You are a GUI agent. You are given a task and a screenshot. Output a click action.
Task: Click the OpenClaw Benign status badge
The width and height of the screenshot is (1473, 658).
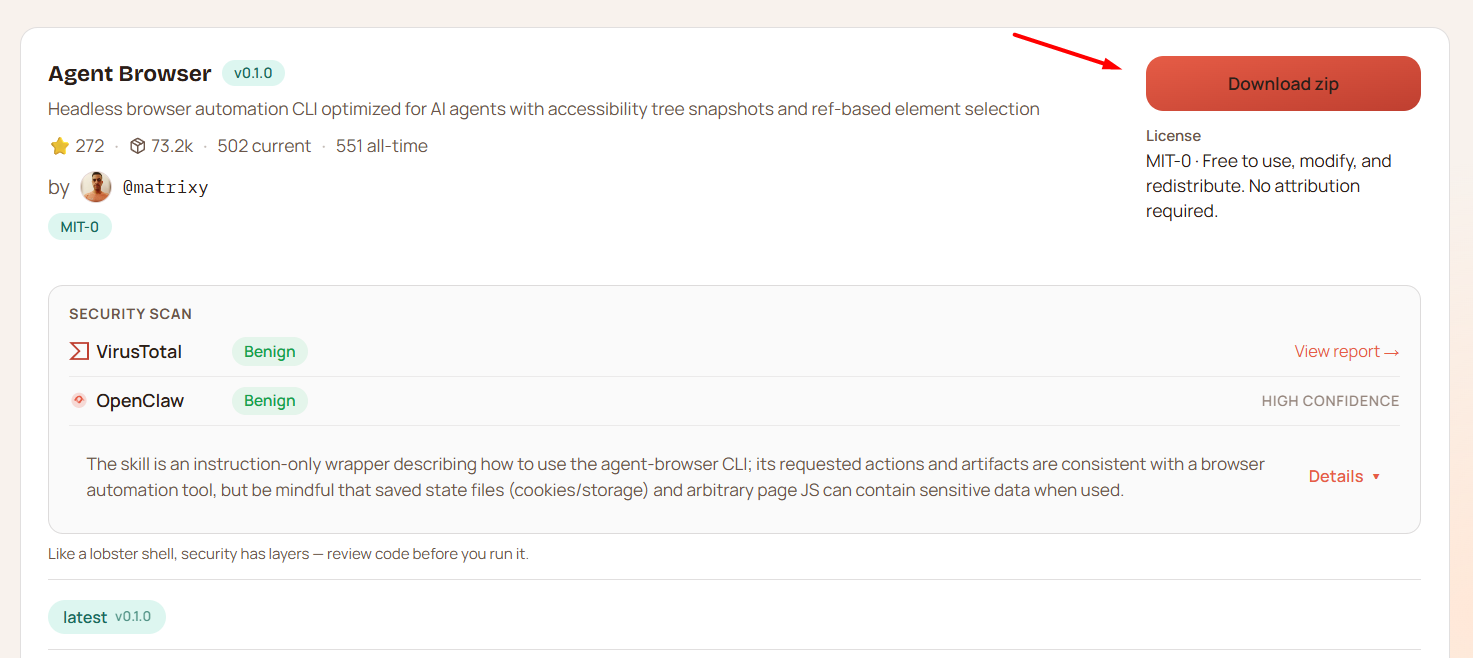[x=270, y=401]
